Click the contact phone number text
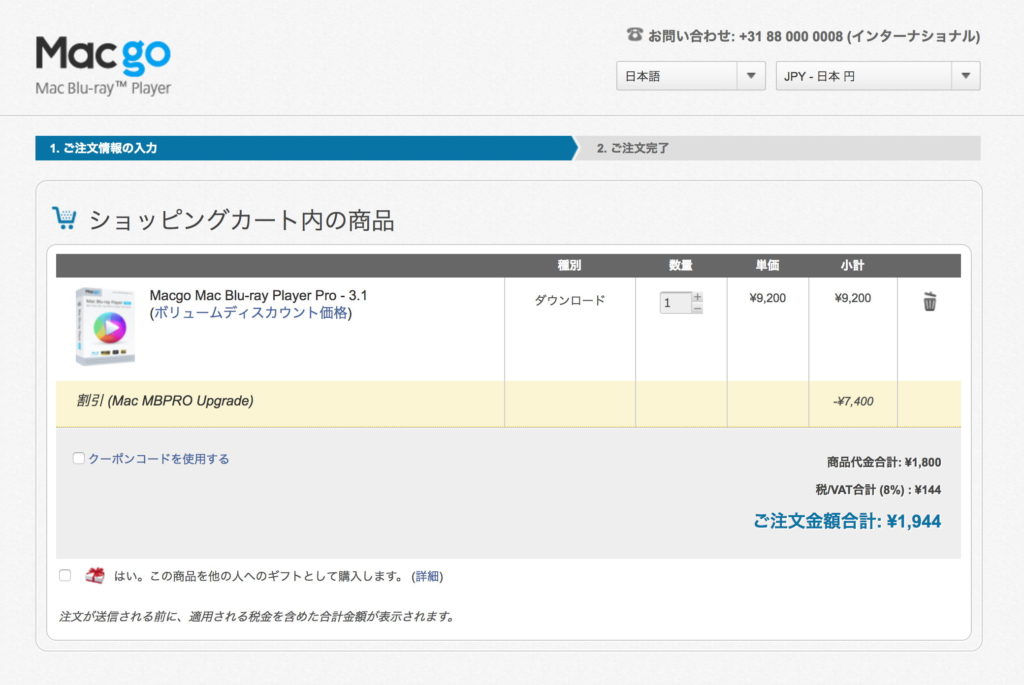Image resolution: width=1024 pixels, height=685 pixels. 791,37
